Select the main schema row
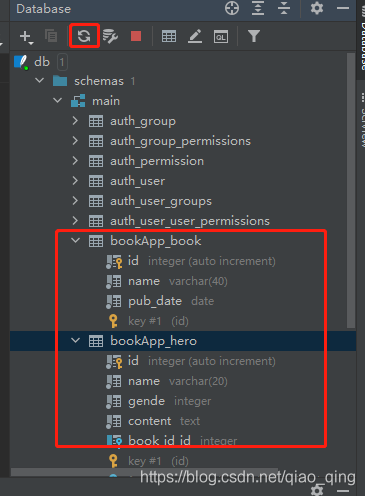The image size is (365, 496). [x=183, y=101]
